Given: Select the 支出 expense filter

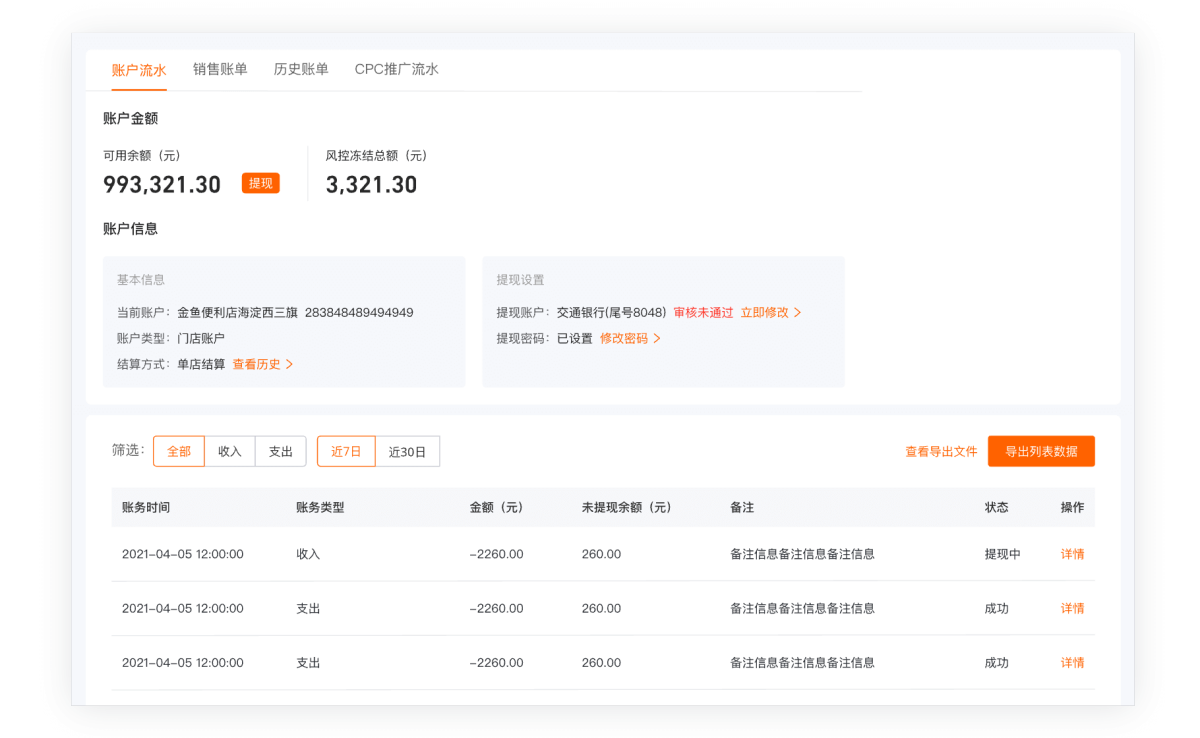Looking at the screenshot, I should coord(281,451).
